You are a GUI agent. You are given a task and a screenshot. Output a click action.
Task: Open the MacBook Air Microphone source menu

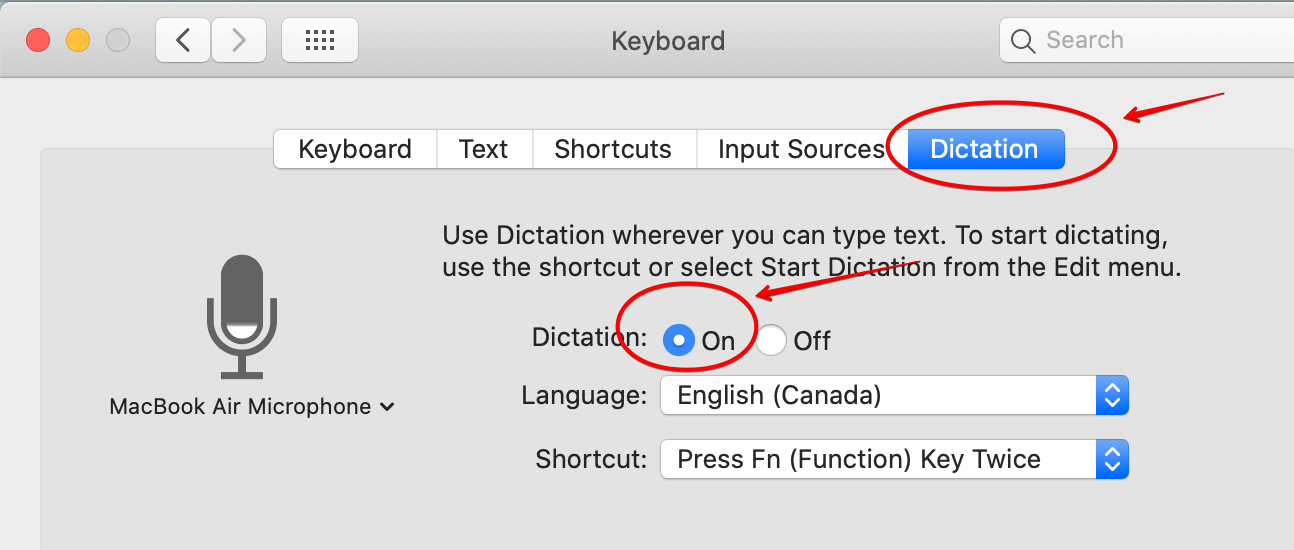[252, 407]
